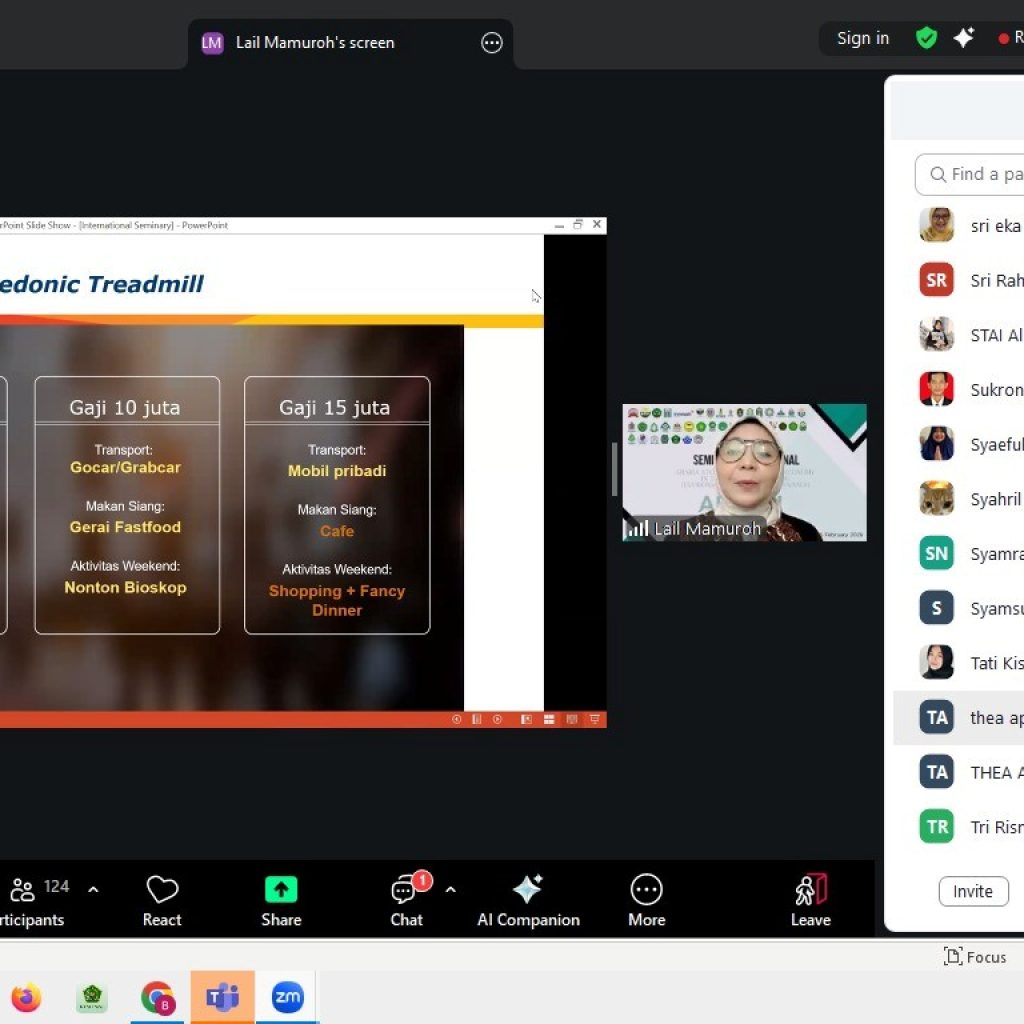Open the screen share options ellipsis
Screen dimensions: 1024x1024
point(492,43)
